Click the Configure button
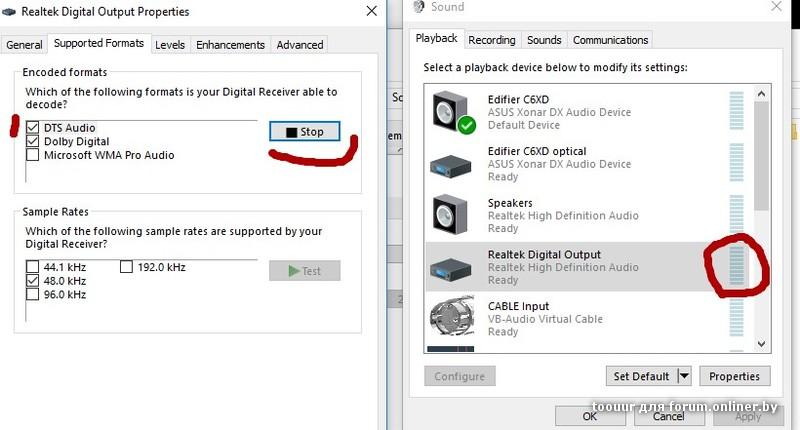 click(x=460, y=376)
